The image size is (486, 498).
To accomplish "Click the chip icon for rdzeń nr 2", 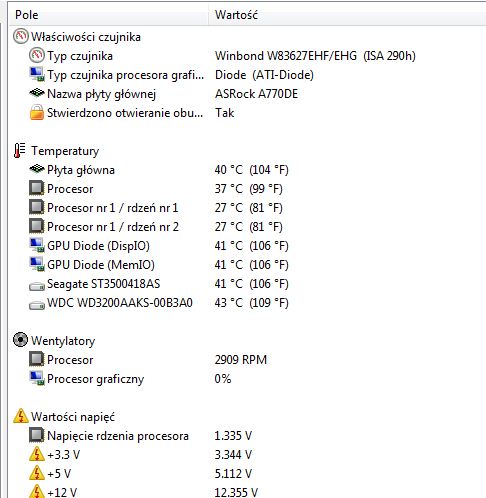I will click(x=36, y=226).
